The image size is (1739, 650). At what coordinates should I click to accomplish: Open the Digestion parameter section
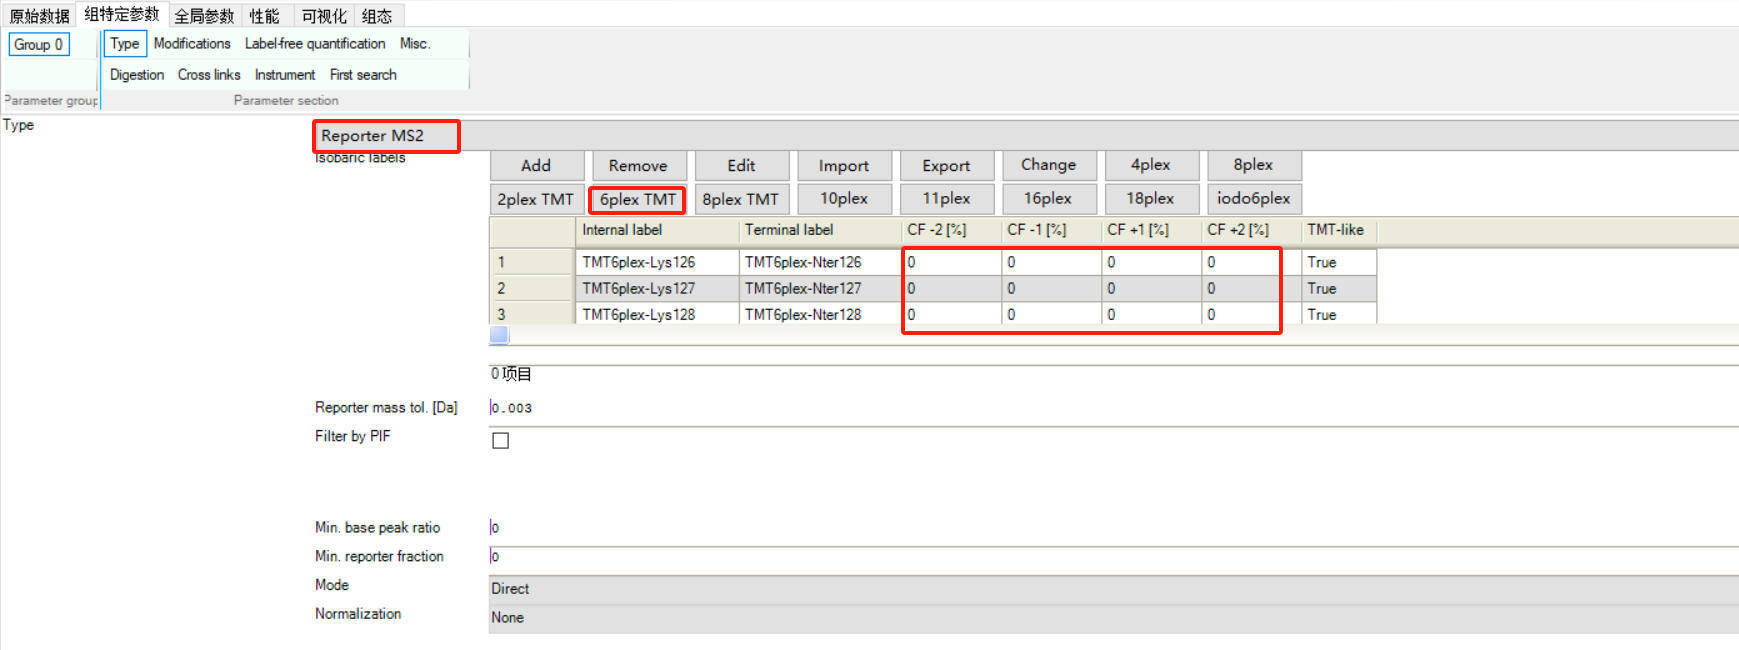pos(137,75)
